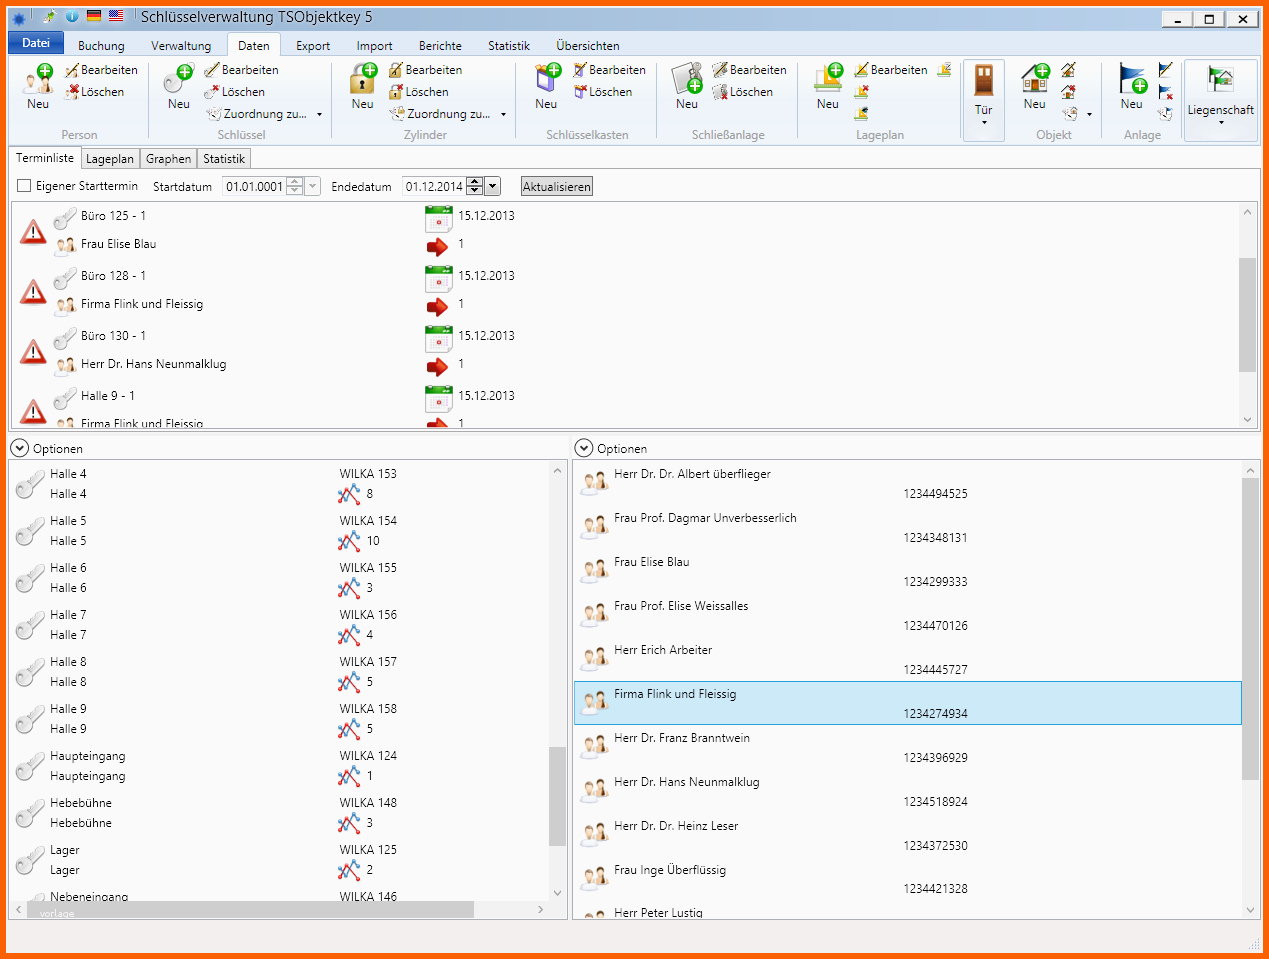The image size is (1269, 959).
Task: Click the edit Objekt house icon with pencil
Action: click(x=1068, y=70)
